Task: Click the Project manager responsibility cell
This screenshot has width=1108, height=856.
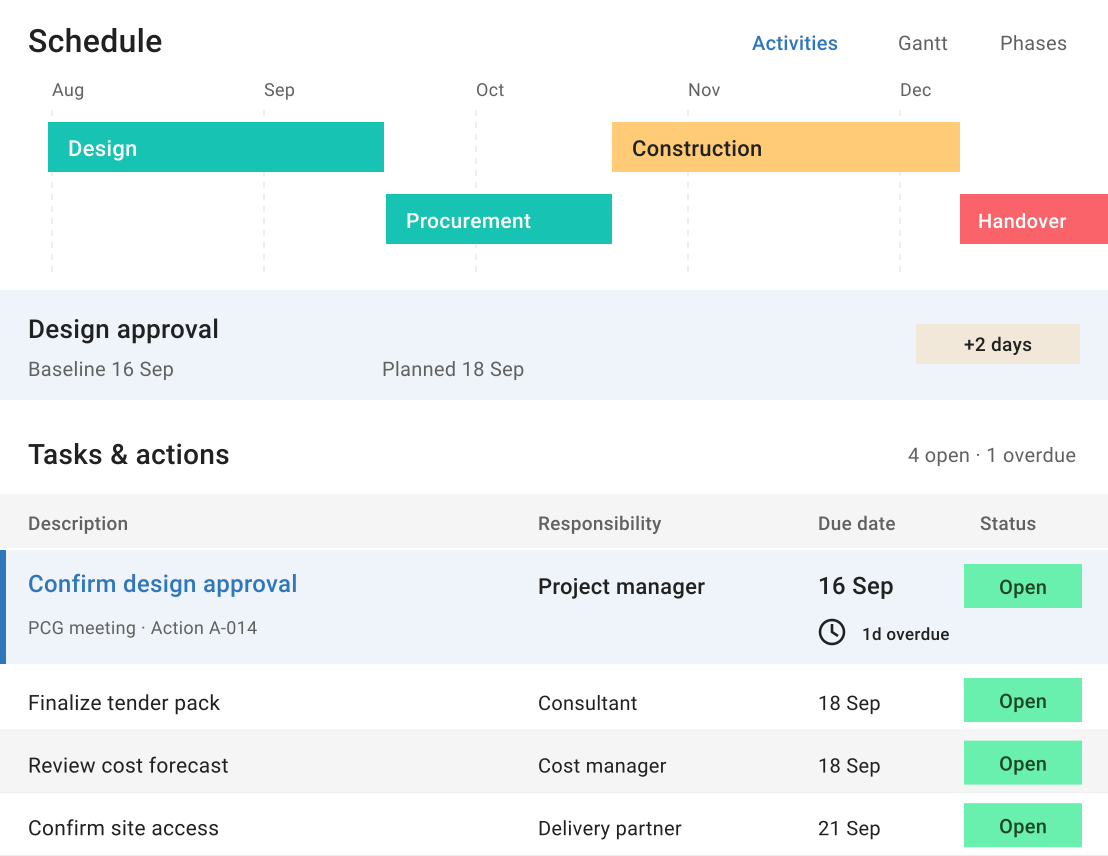Action: [x=621, y=587]
